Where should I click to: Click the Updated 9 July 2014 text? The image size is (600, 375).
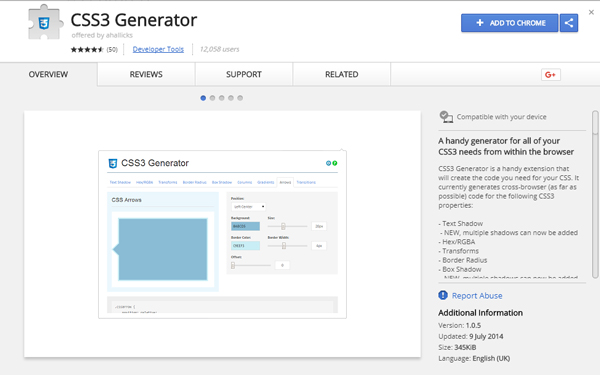coord(471,336)
